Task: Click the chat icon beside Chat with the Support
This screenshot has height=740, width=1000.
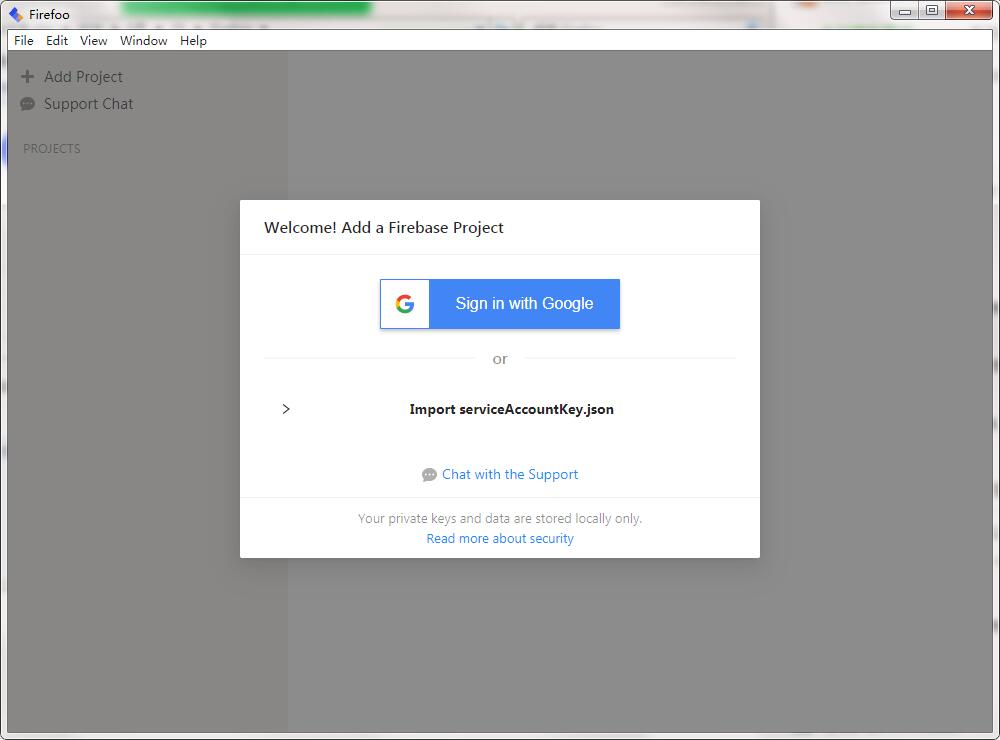Action: (429, 475)
